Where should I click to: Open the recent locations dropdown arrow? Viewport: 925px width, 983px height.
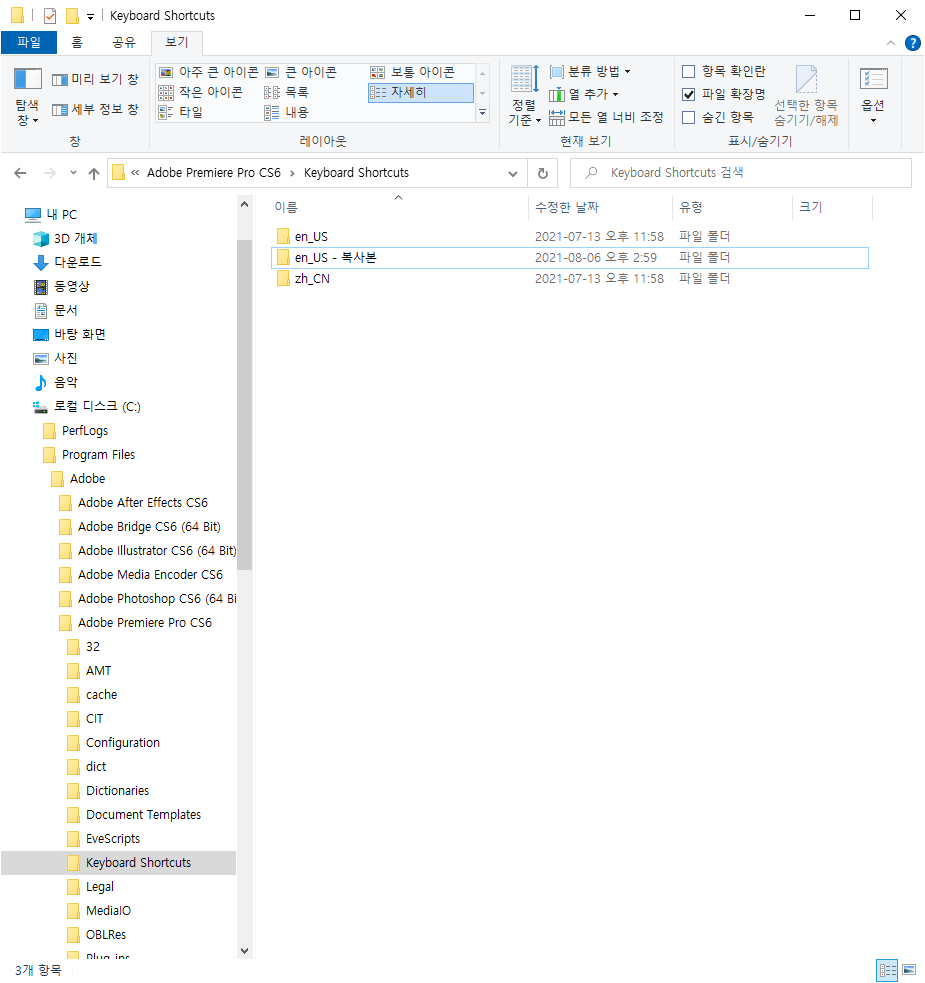73,173
